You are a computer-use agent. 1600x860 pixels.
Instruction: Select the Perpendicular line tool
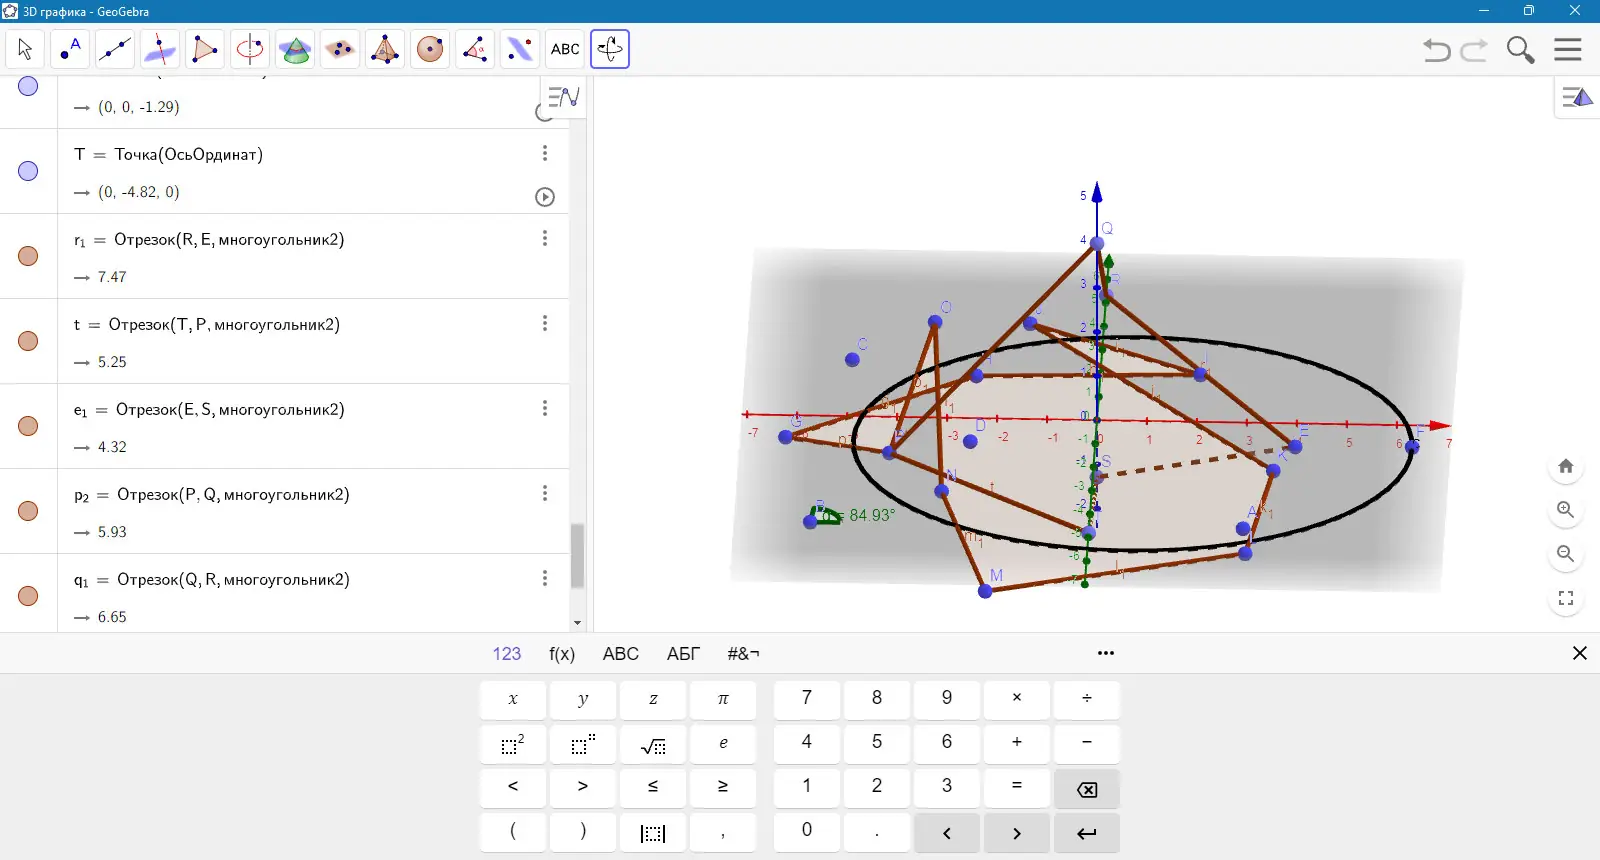tap(160, 49)
